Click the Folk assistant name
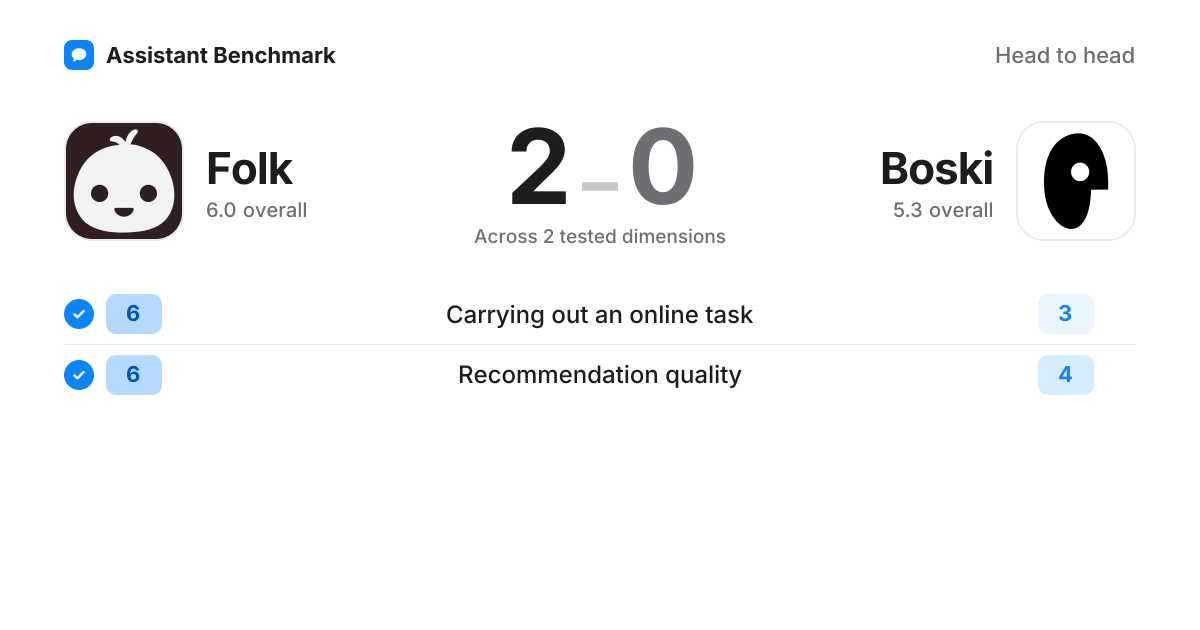1200x630 pixels. [x=249, y=169]
